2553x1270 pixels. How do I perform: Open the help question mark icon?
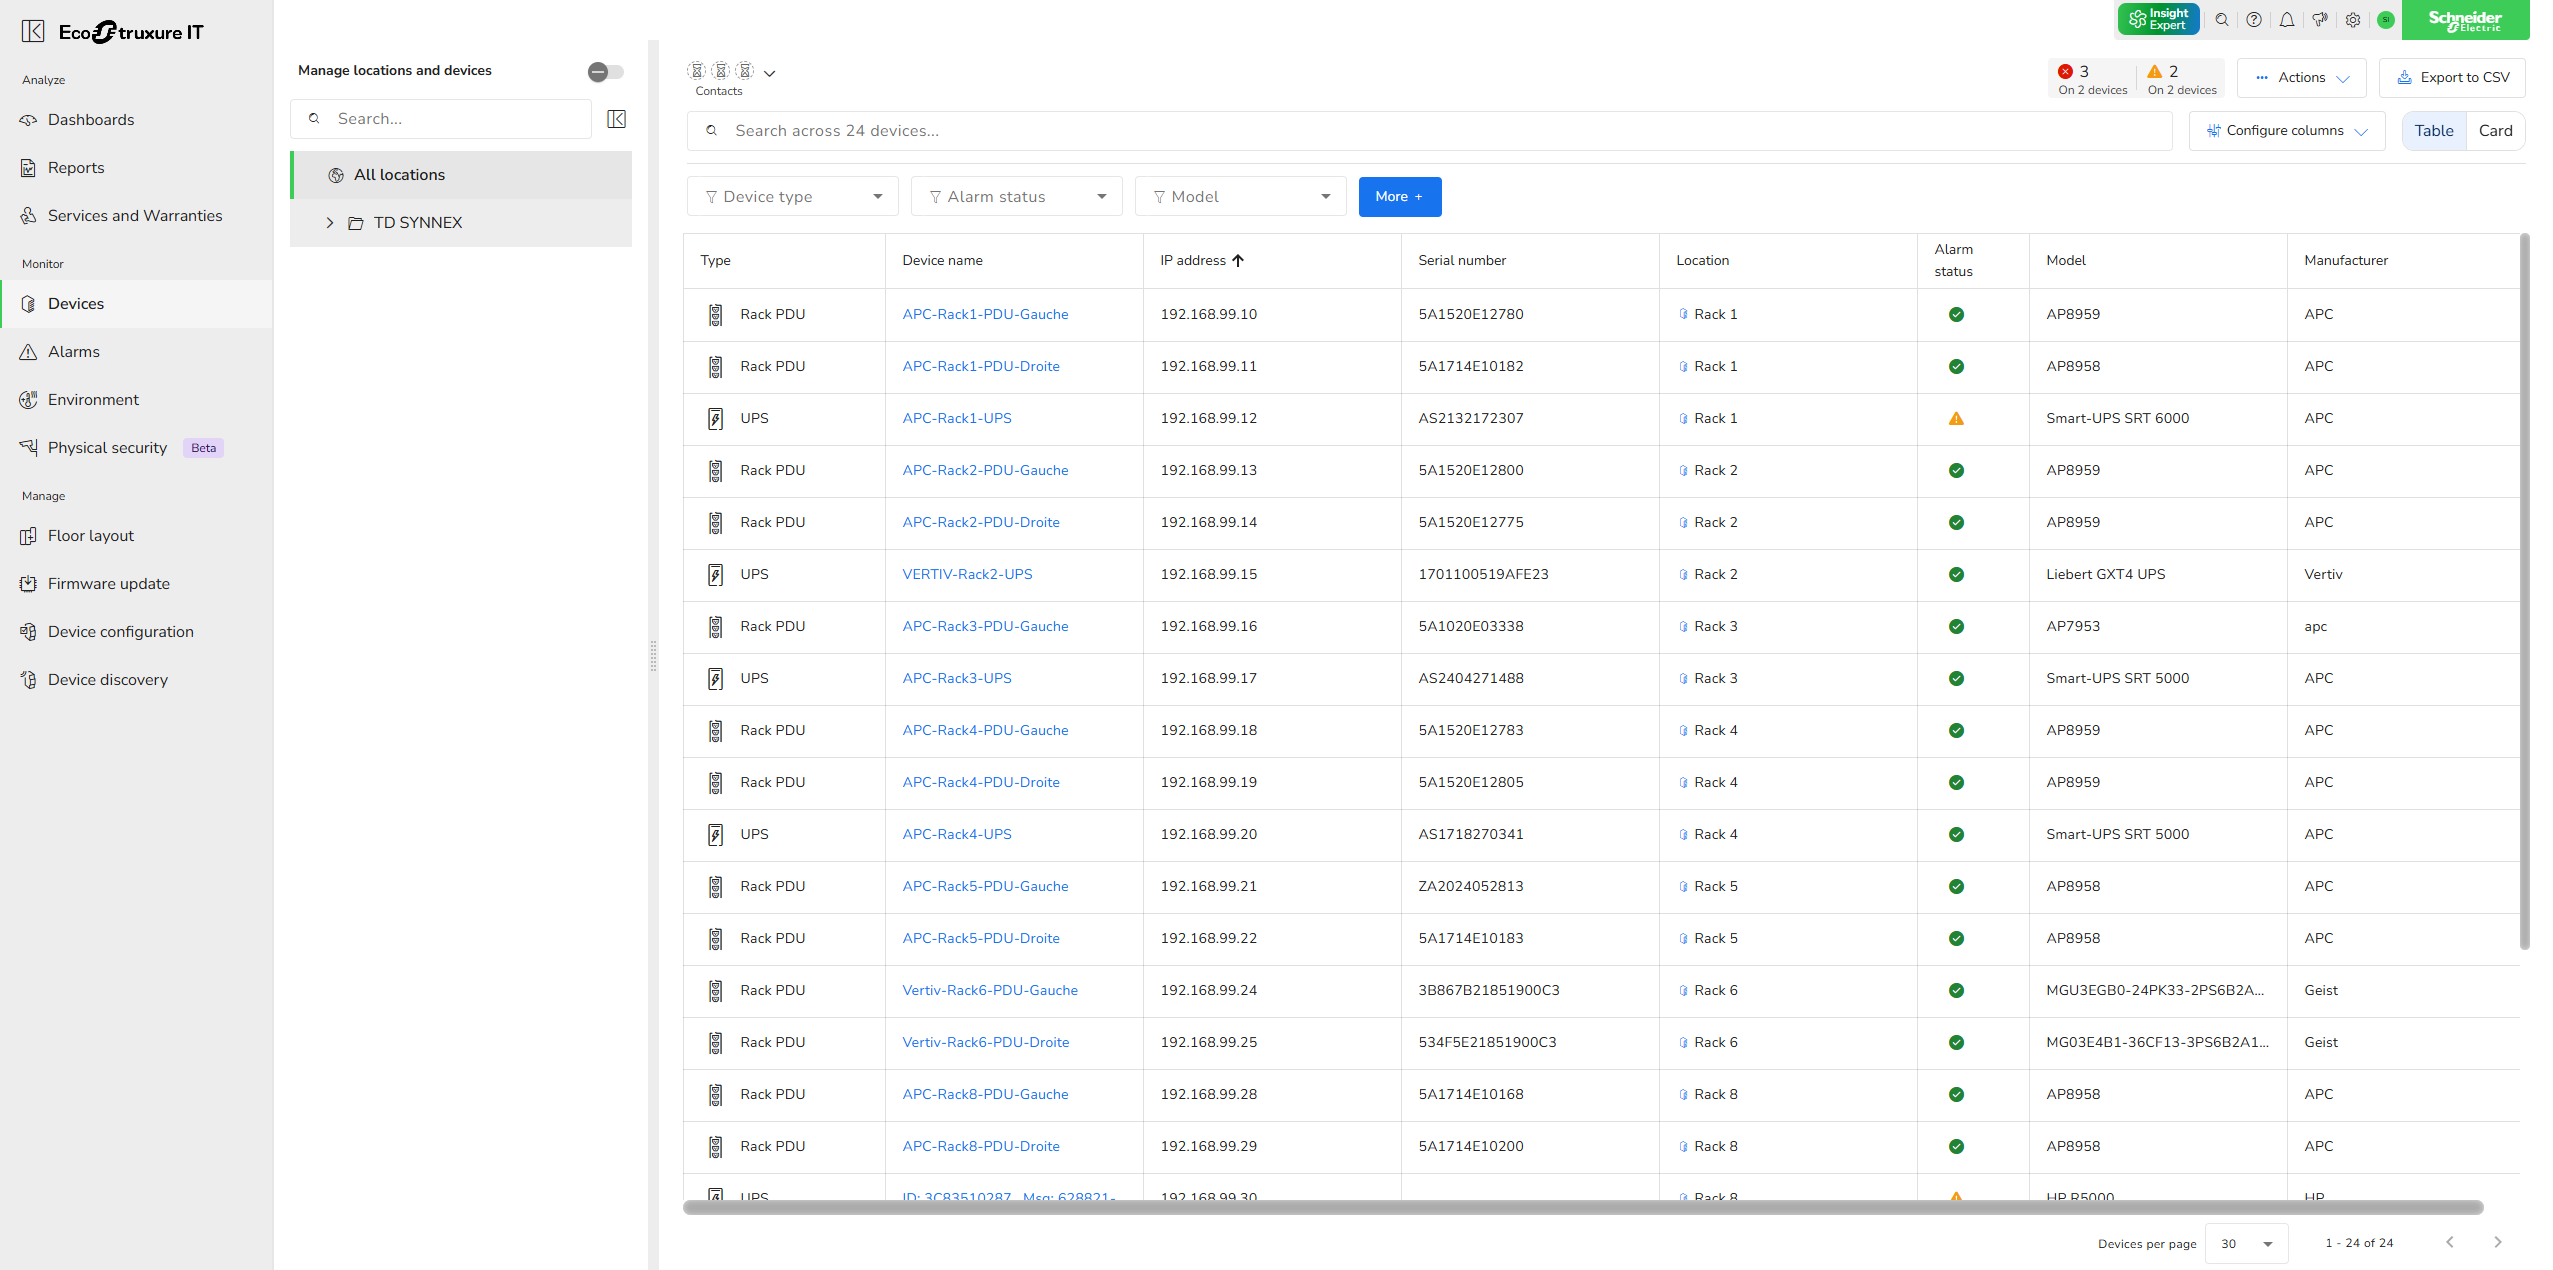(x=2253, y=20)
